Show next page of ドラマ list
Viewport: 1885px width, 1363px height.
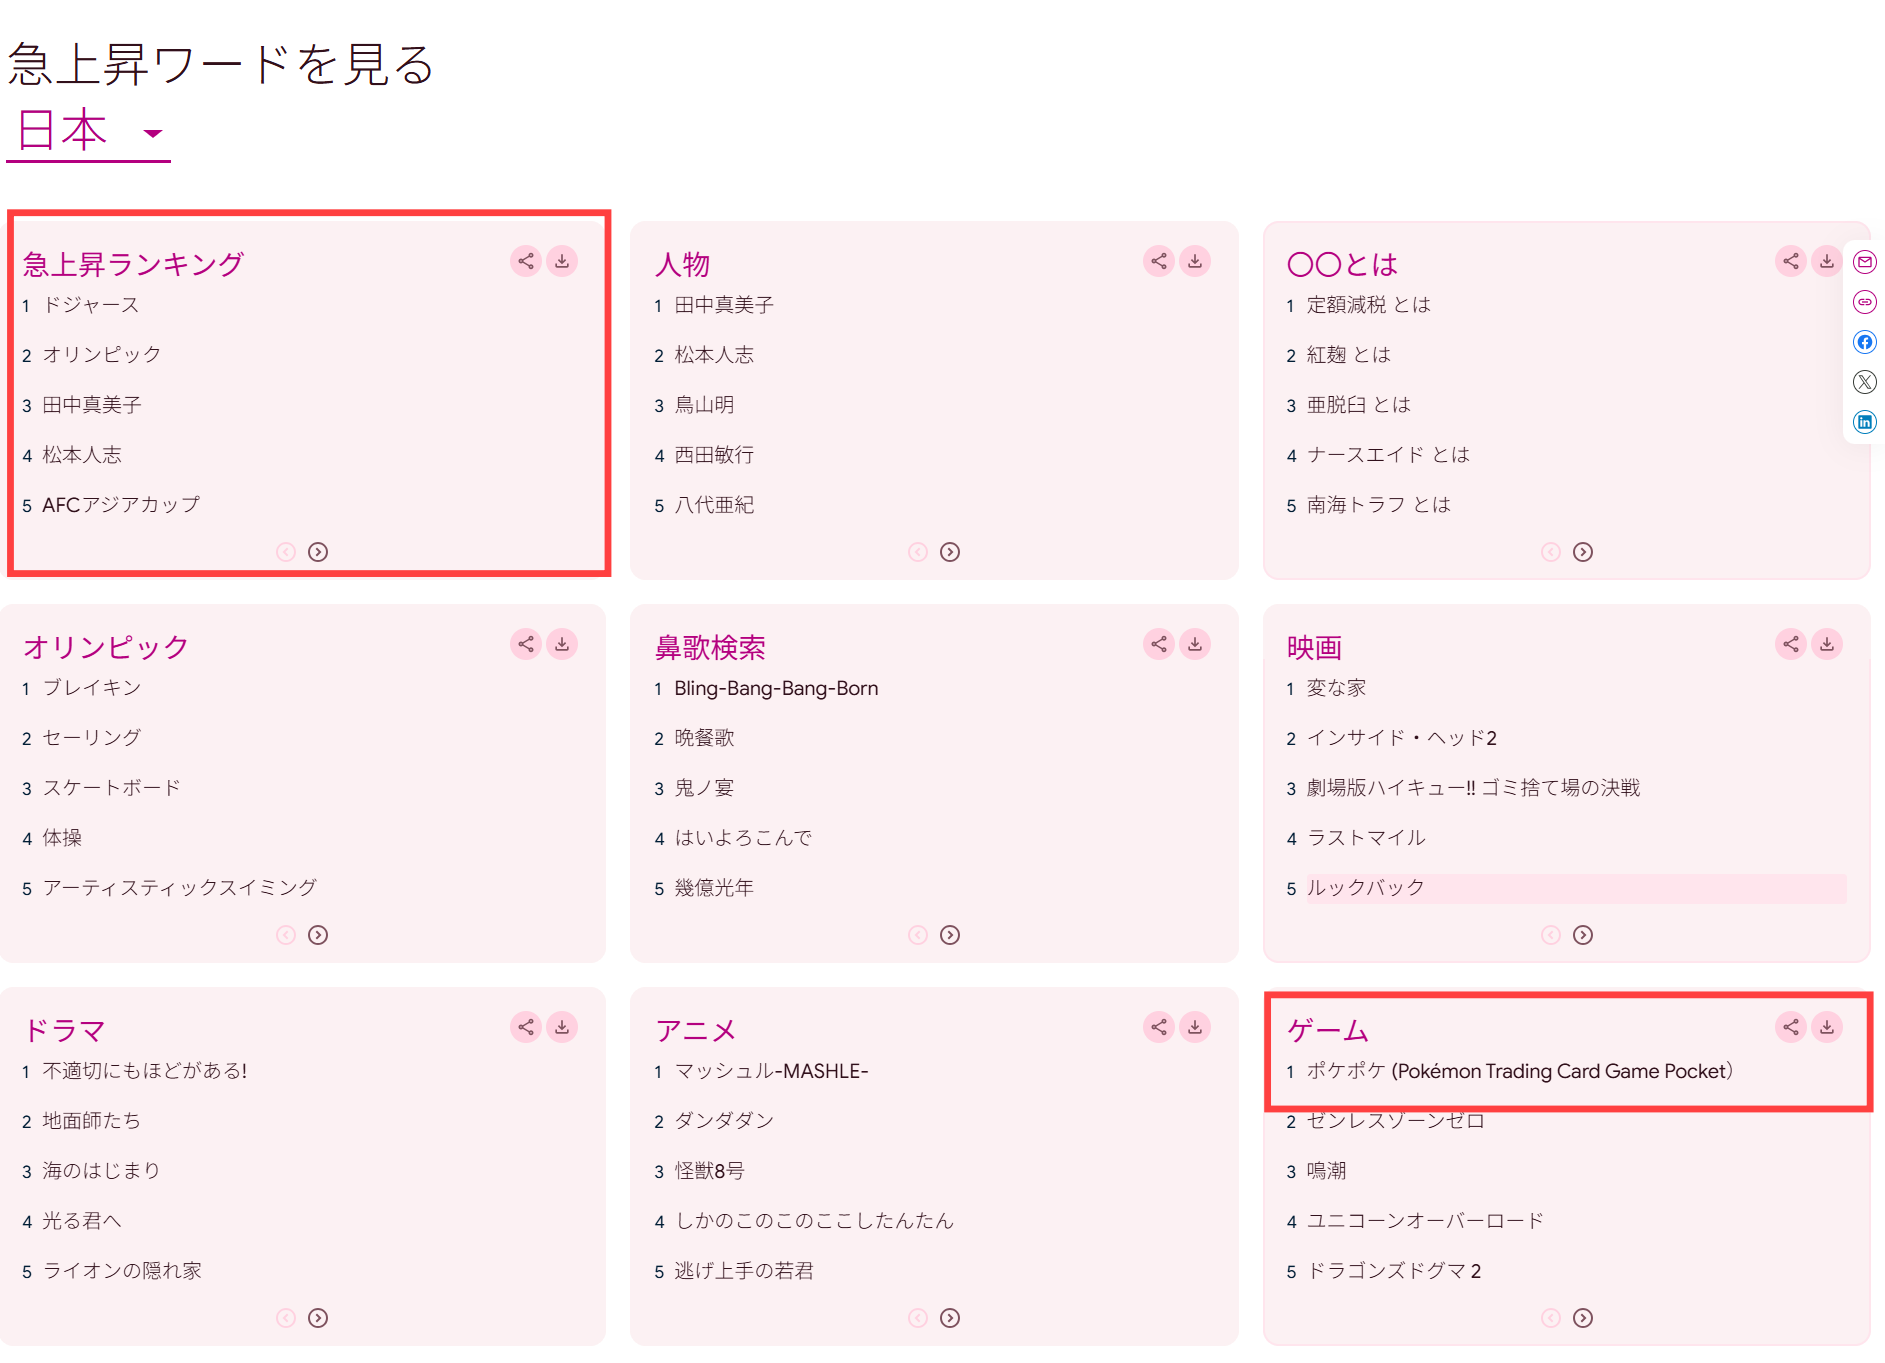coord(318,1318)
